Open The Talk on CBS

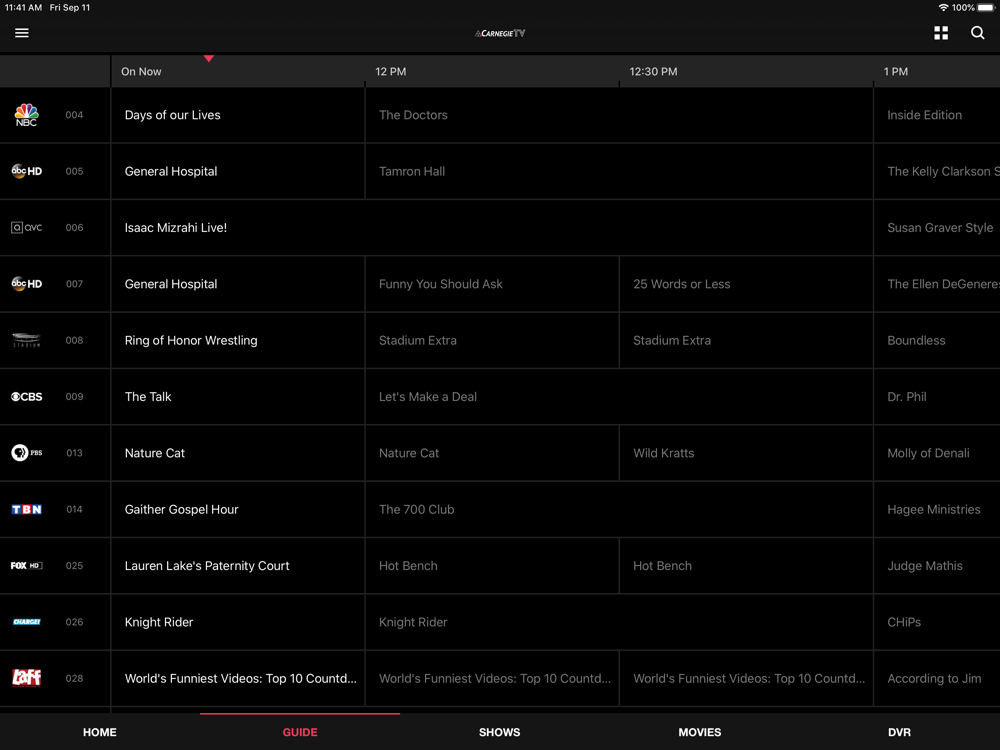pos(238,397)
